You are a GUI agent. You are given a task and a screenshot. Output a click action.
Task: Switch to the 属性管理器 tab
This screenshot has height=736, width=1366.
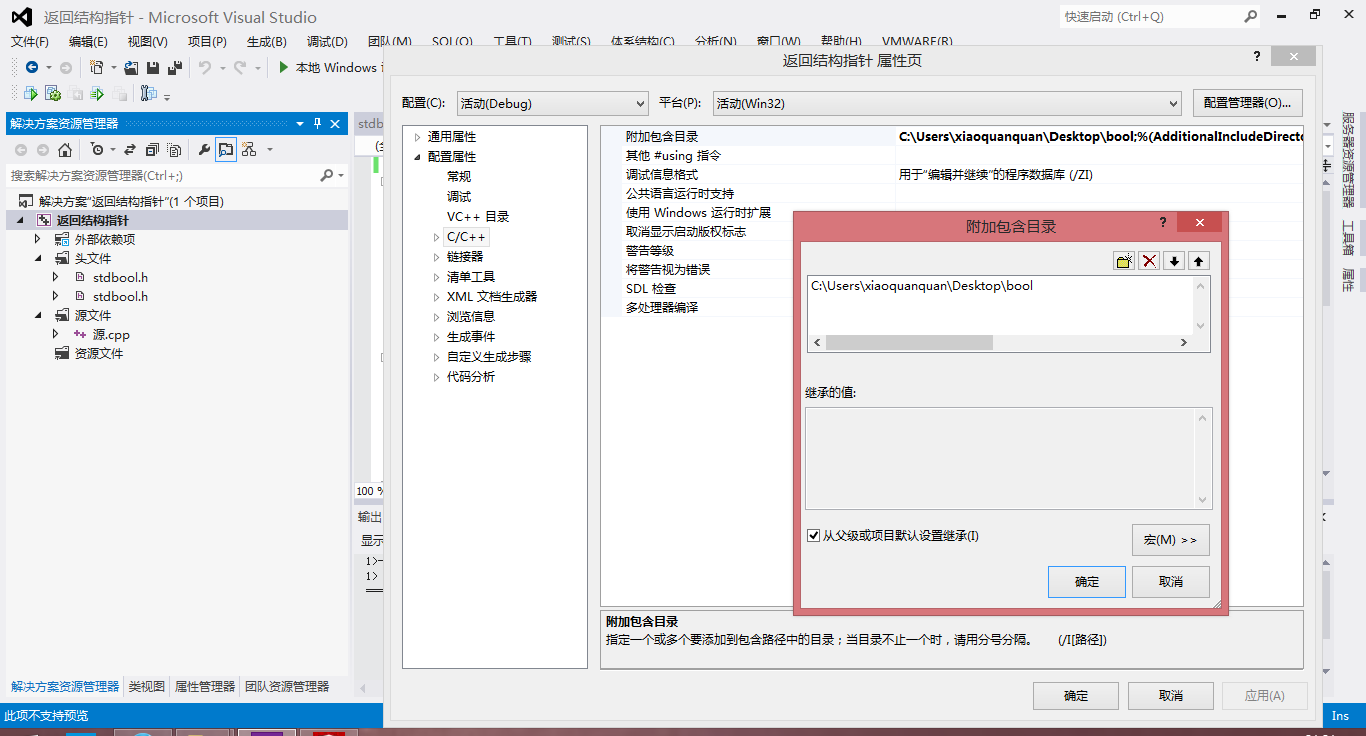pos(205,687)
